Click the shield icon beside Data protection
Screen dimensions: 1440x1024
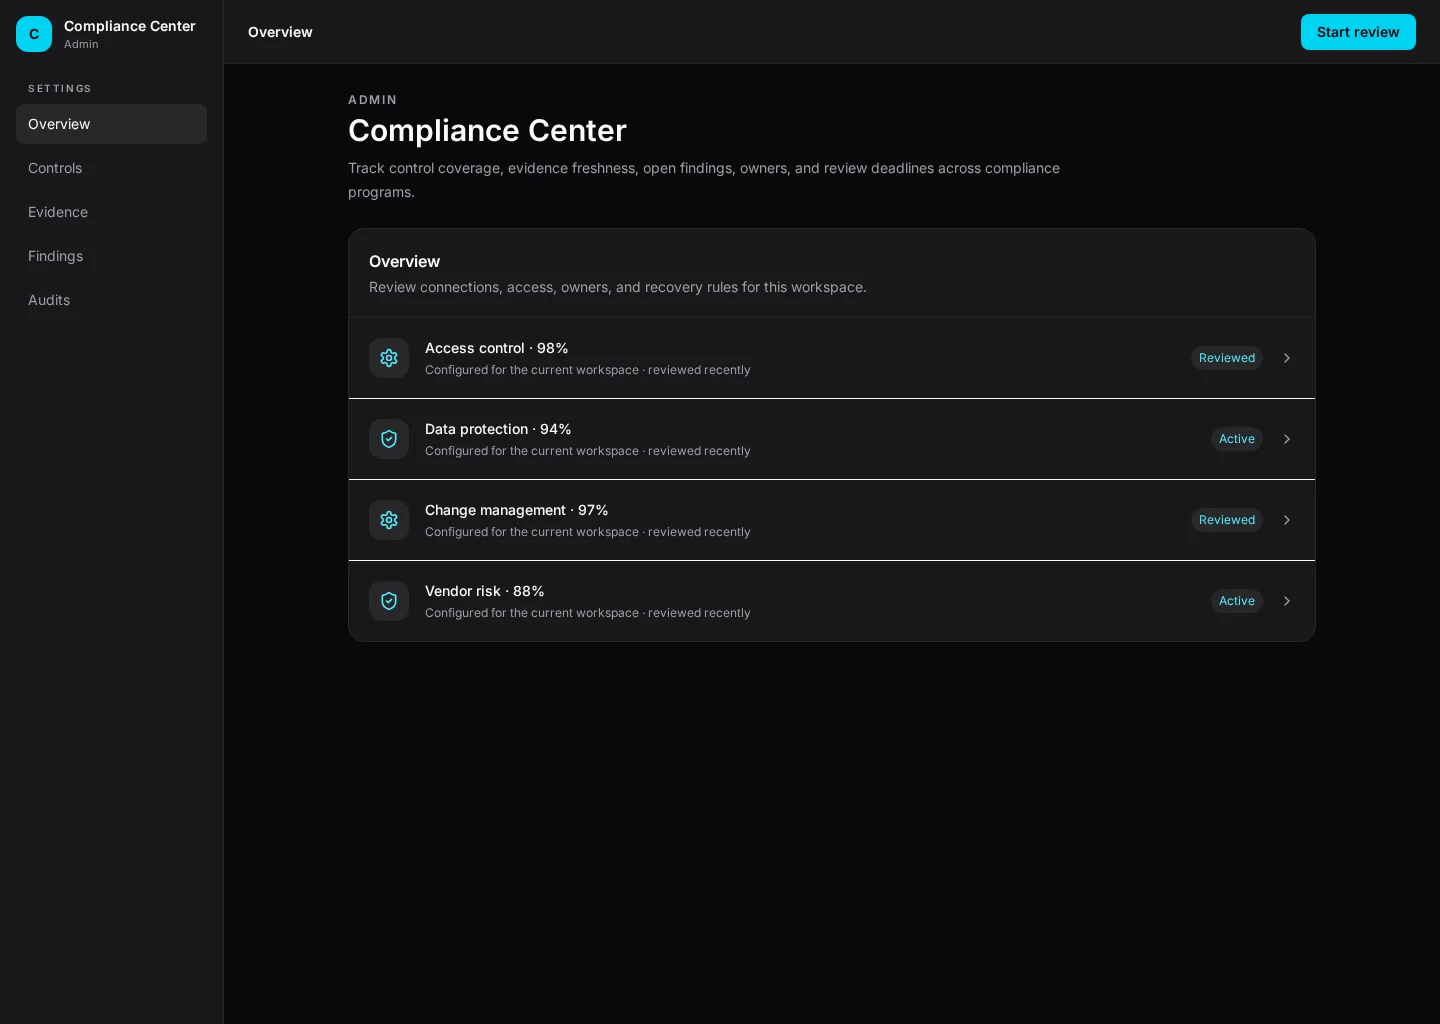[x=389, y=439]
